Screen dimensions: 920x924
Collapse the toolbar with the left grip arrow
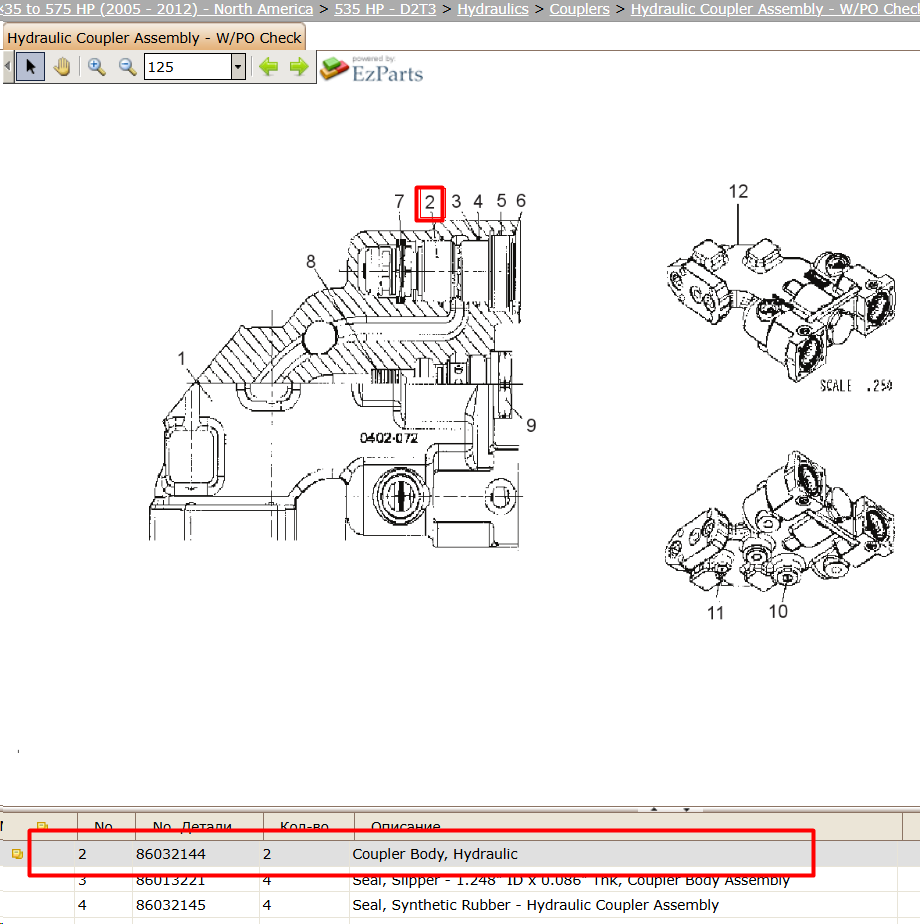[x=8, y=67]
